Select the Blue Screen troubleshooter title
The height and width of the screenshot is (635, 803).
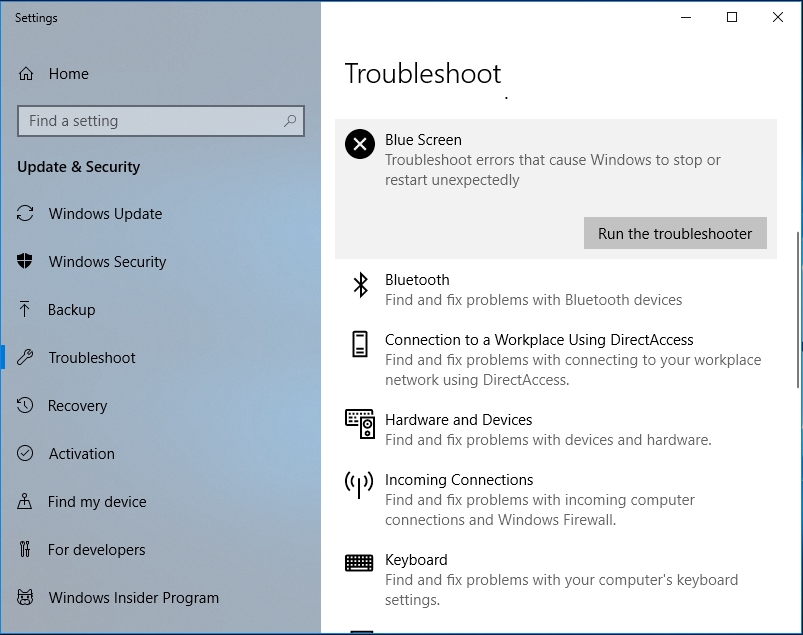[x=423, y=140]
